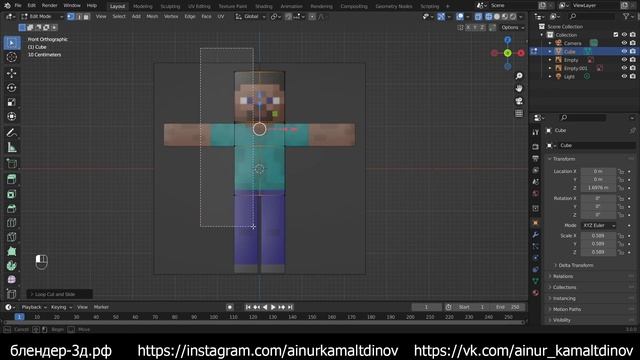Enable vertex select mode
Viewport: 640px width, 360px height.
(71, 17)
